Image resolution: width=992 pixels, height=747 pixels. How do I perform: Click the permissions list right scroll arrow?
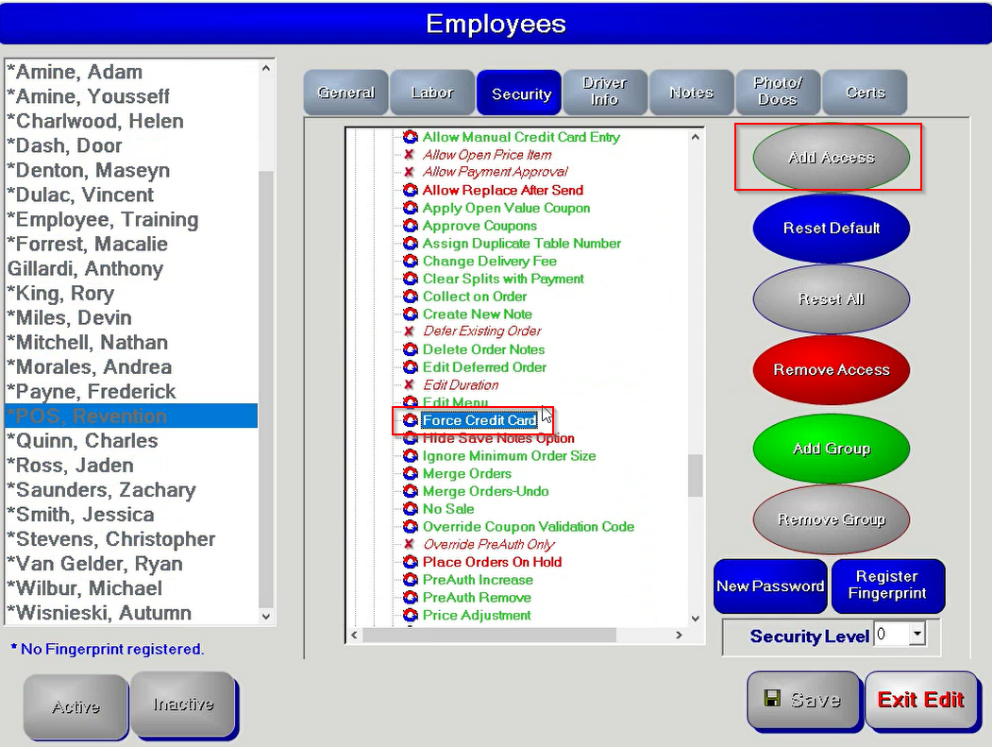[679, 635]
